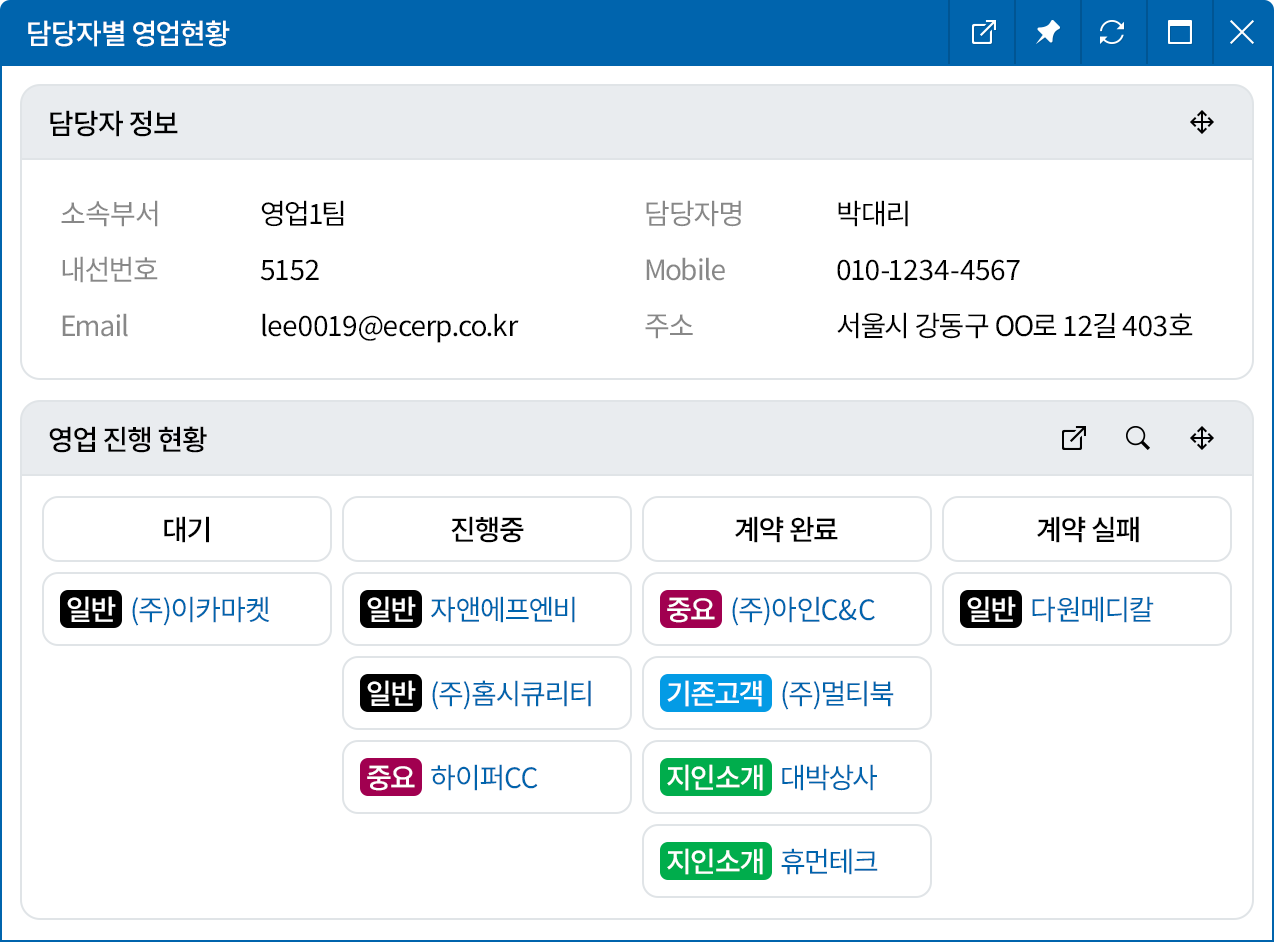Viewport: 1274px width, 942px height.
Task: Open window in new popup from title bar
Action: (x=983, y=33)
